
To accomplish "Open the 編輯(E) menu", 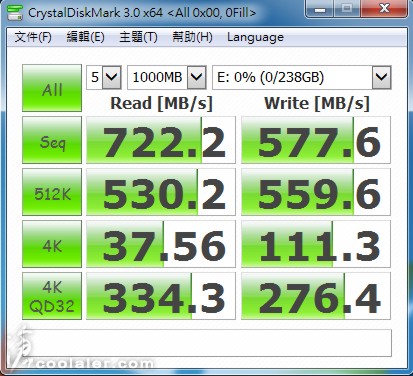I will (x=85, y=37).
